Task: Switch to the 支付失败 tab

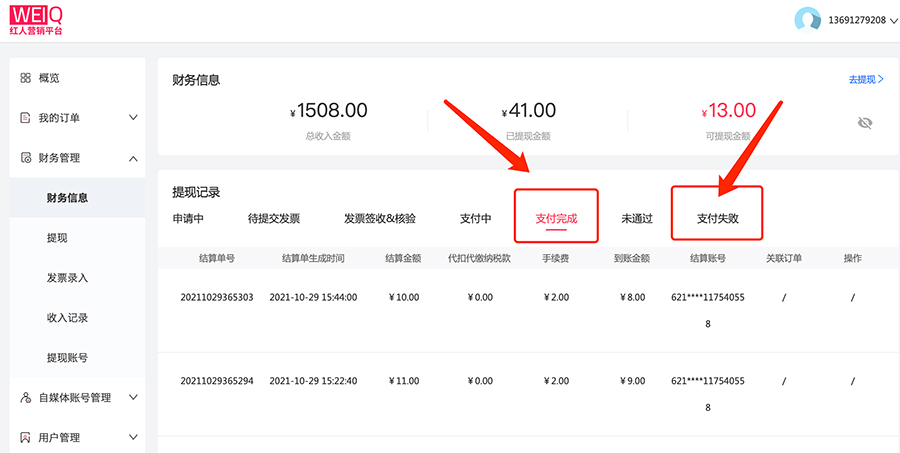Action: (x=717, y=218)
